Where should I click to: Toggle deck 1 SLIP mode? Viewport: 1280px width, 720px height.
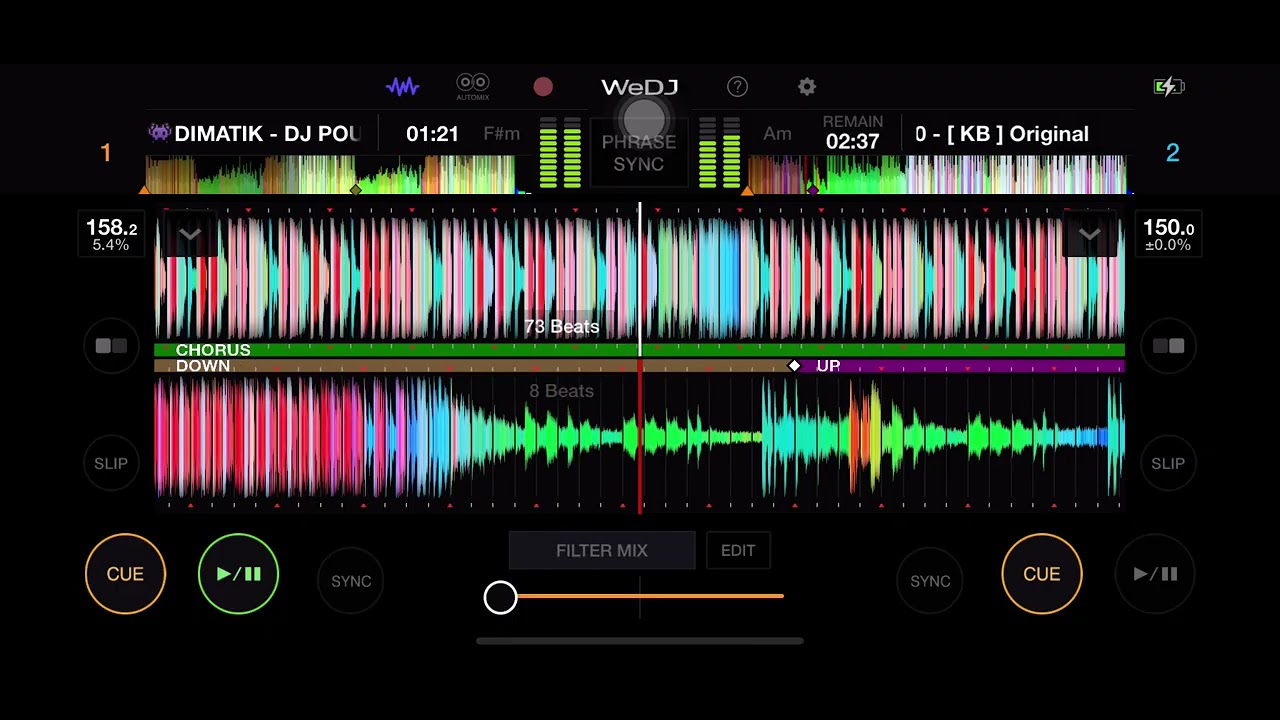tap(111, 464)
